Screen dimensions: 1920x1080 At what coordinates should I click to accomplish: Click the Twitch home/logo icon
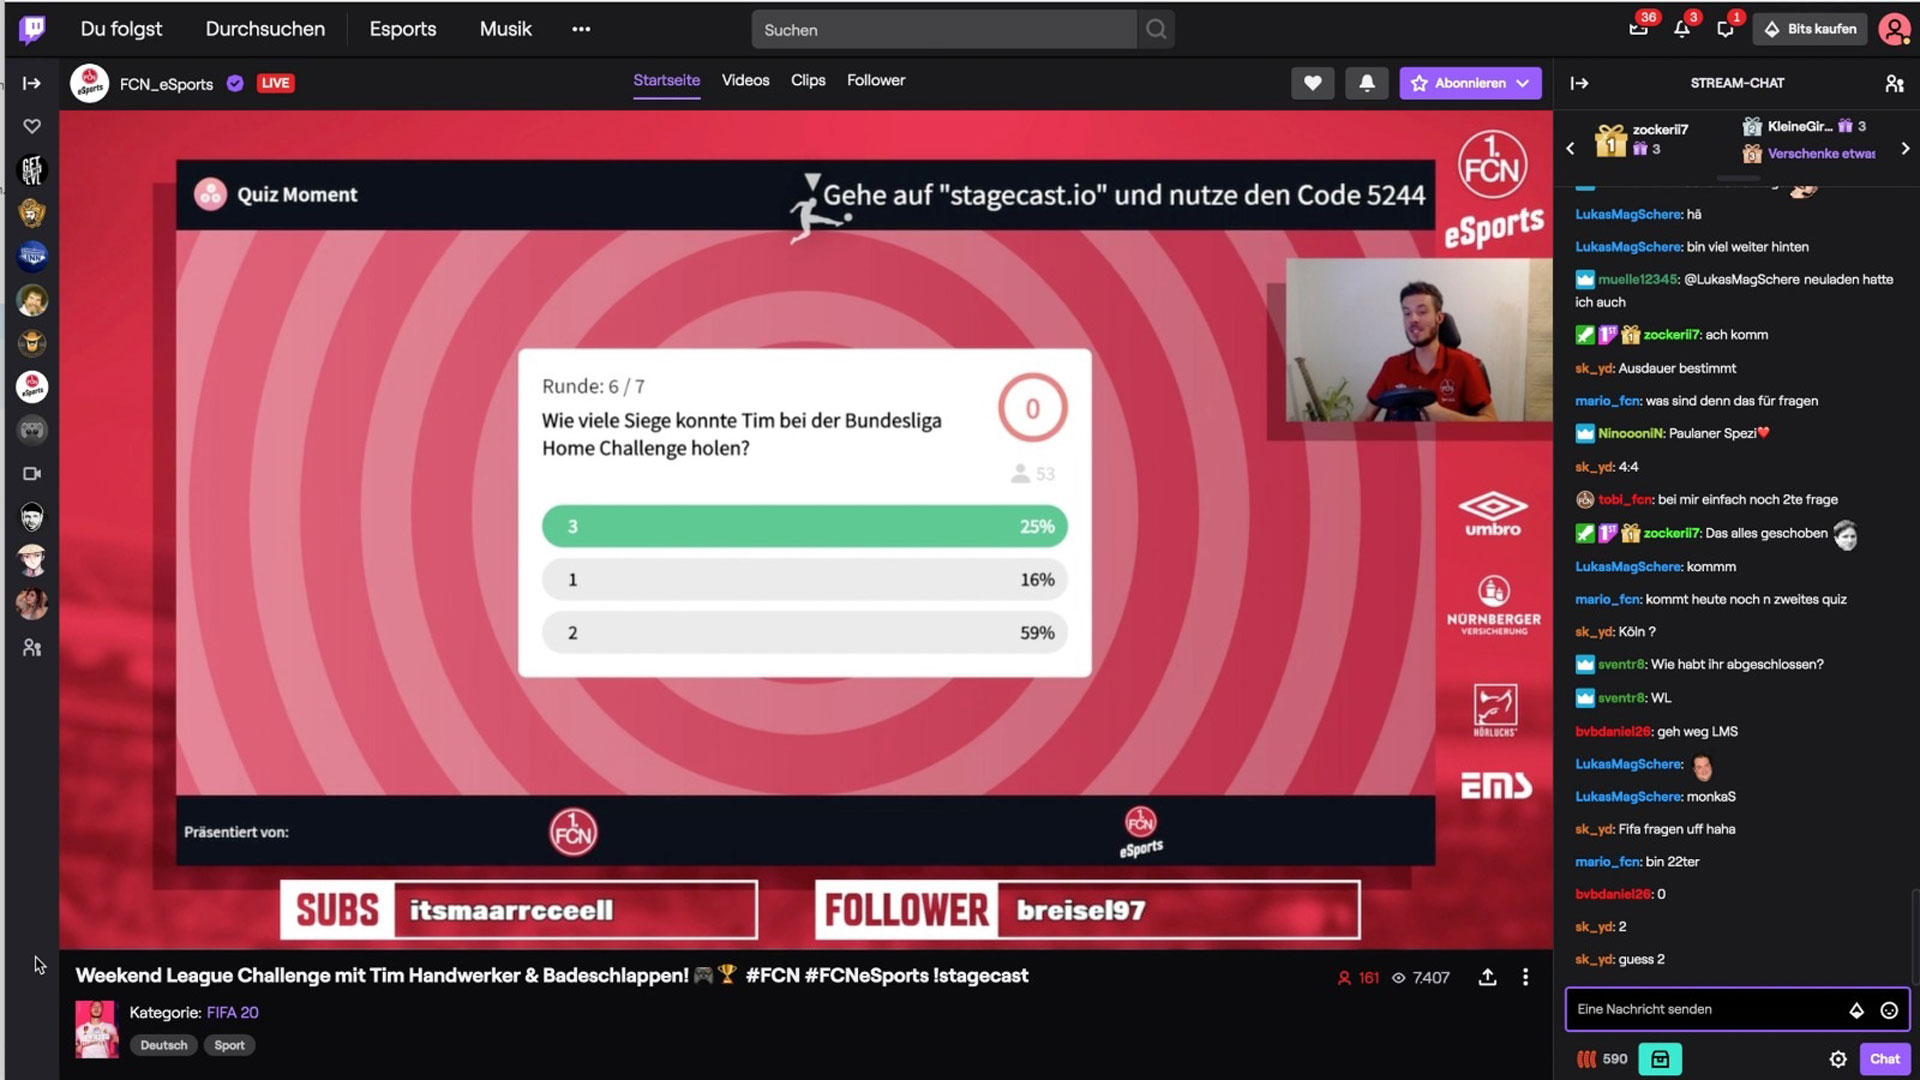pyautogui.click(x=32, y=28)
